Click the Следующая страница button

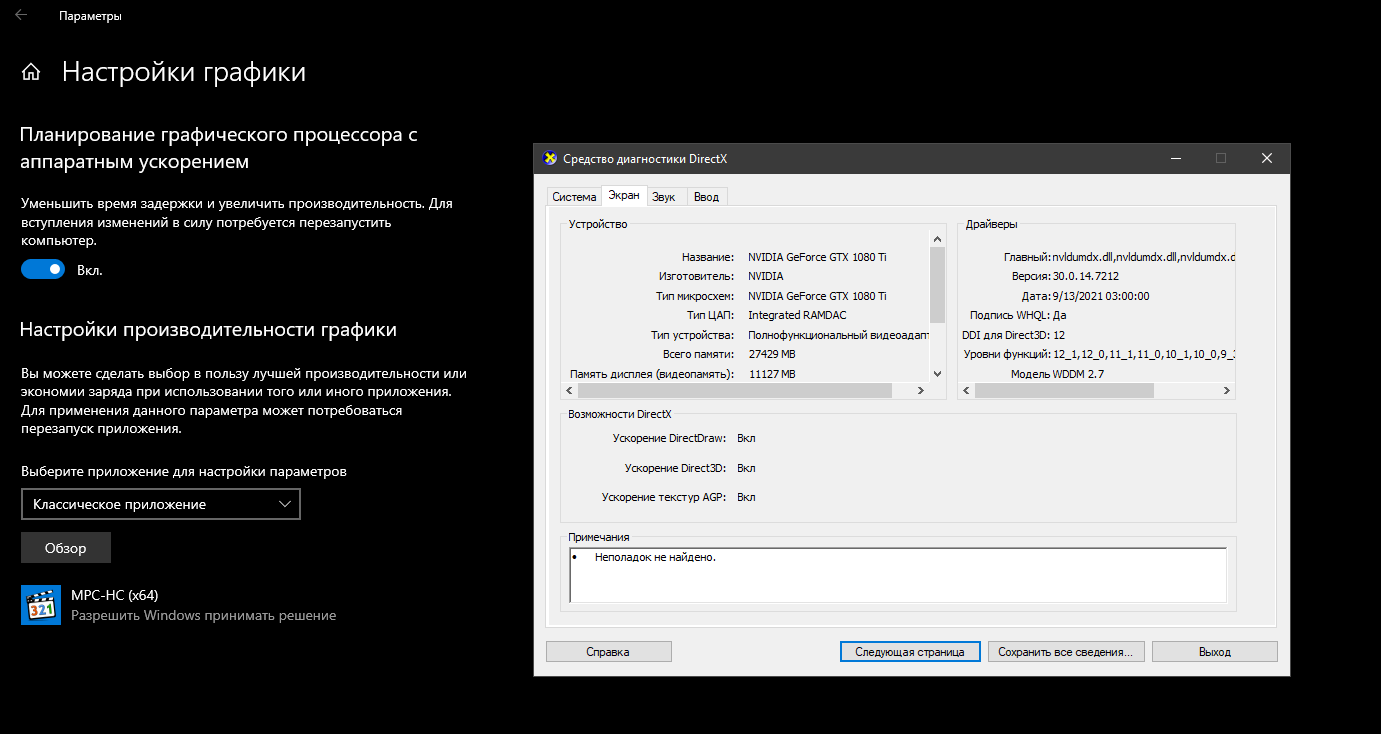(910, 652)
